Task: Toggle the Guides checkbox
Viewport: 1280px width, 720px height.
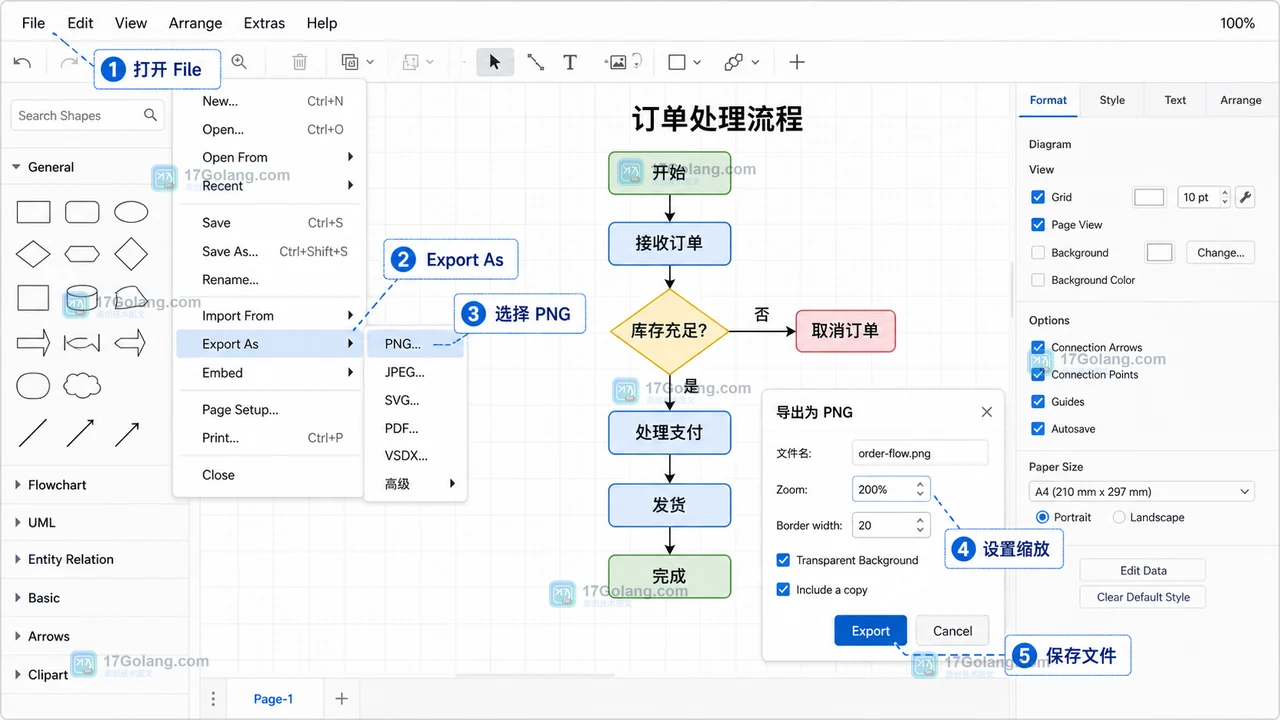Action: coord(1038,401)
